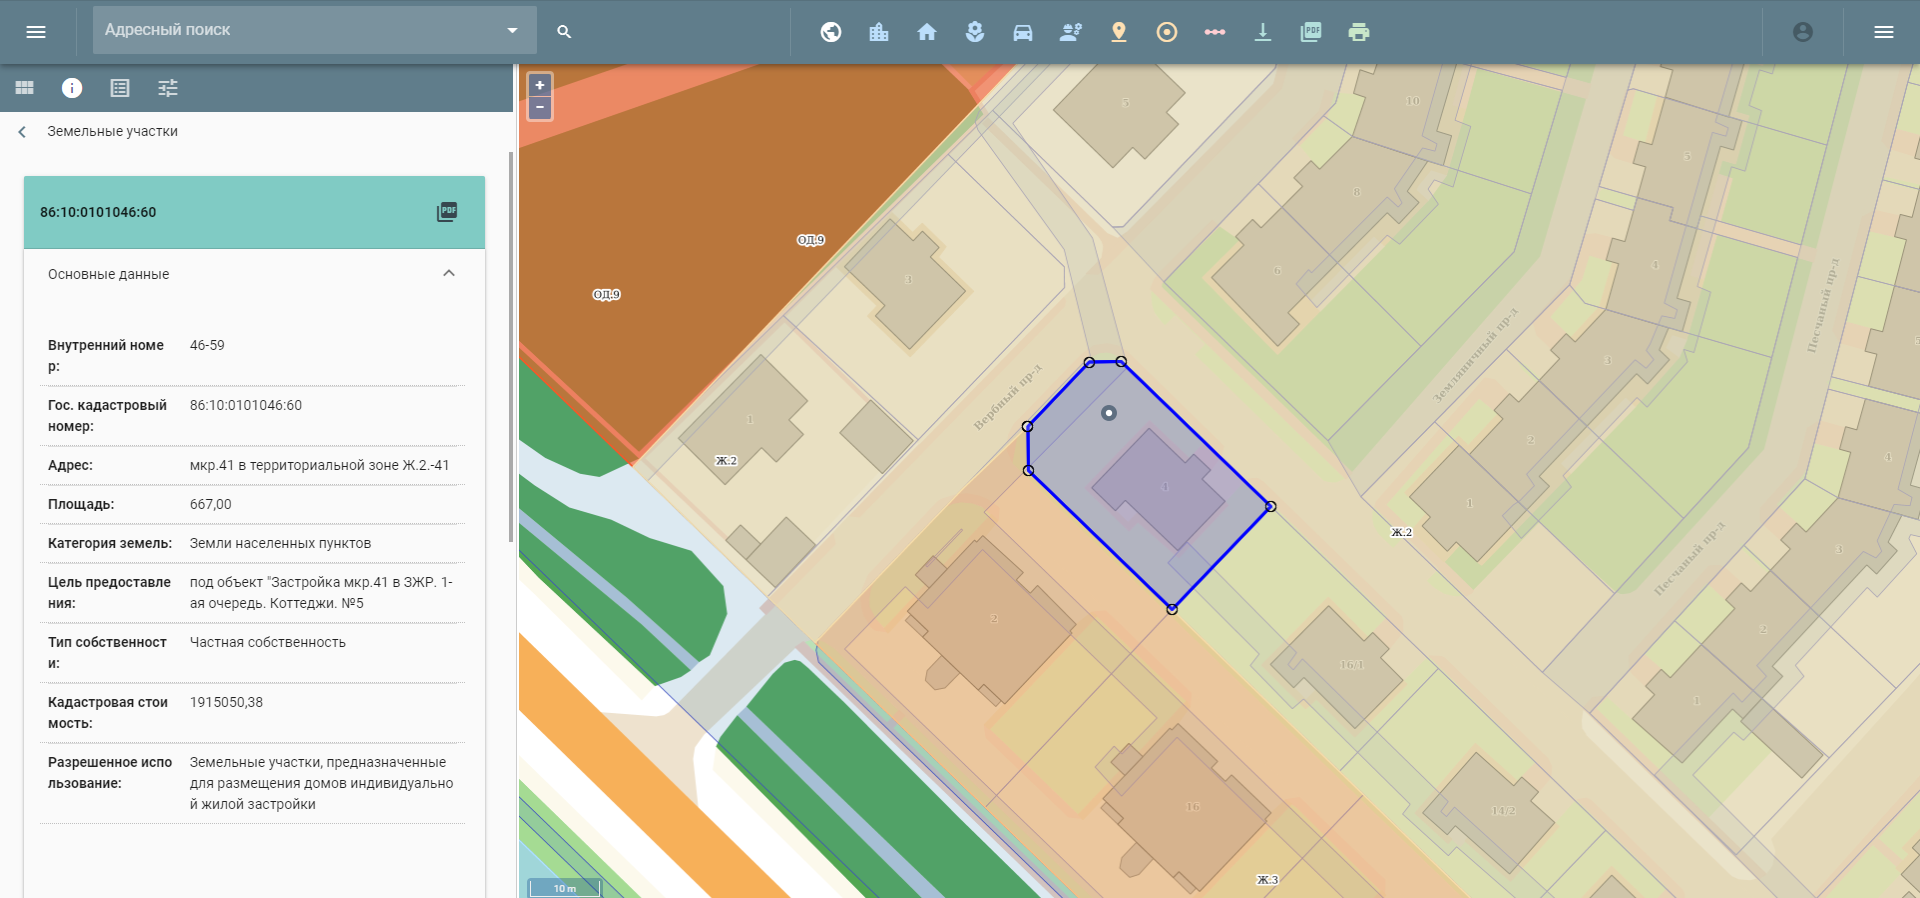Open the address search dropdown arrow

512,31
